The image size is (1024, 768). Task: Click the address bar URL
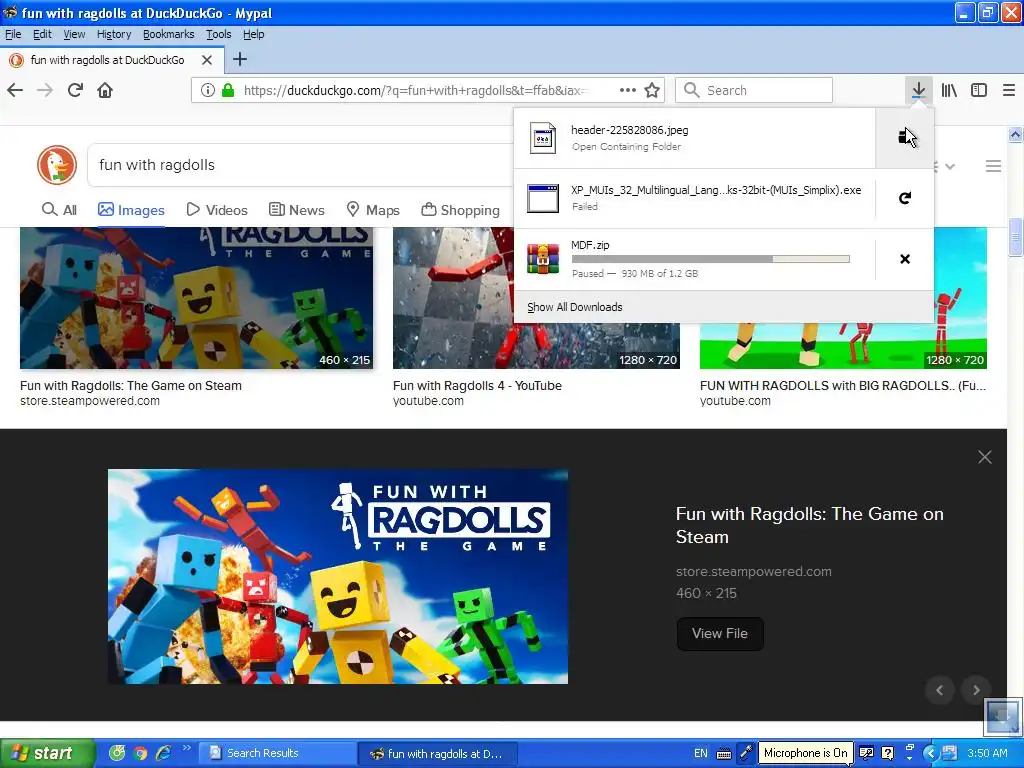pyautogui.click(x=415, y=90)
